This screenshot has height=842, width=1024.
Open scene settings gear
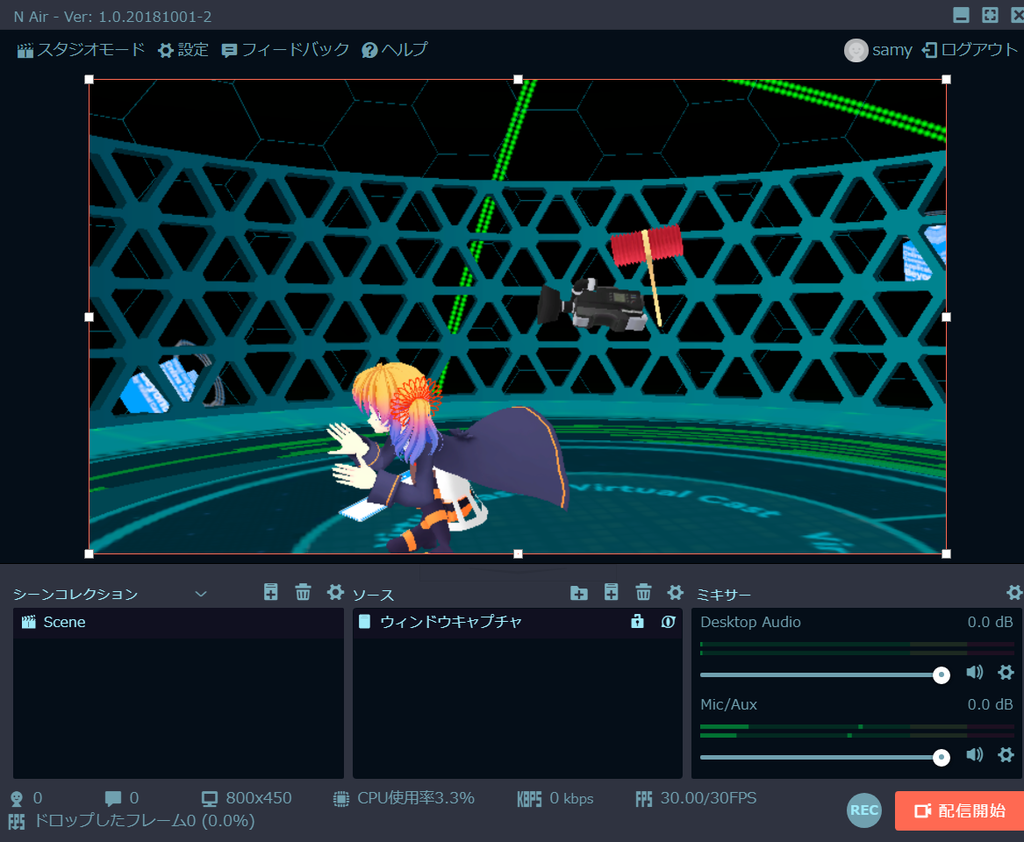pyautogui.click(x=335, y=592)
